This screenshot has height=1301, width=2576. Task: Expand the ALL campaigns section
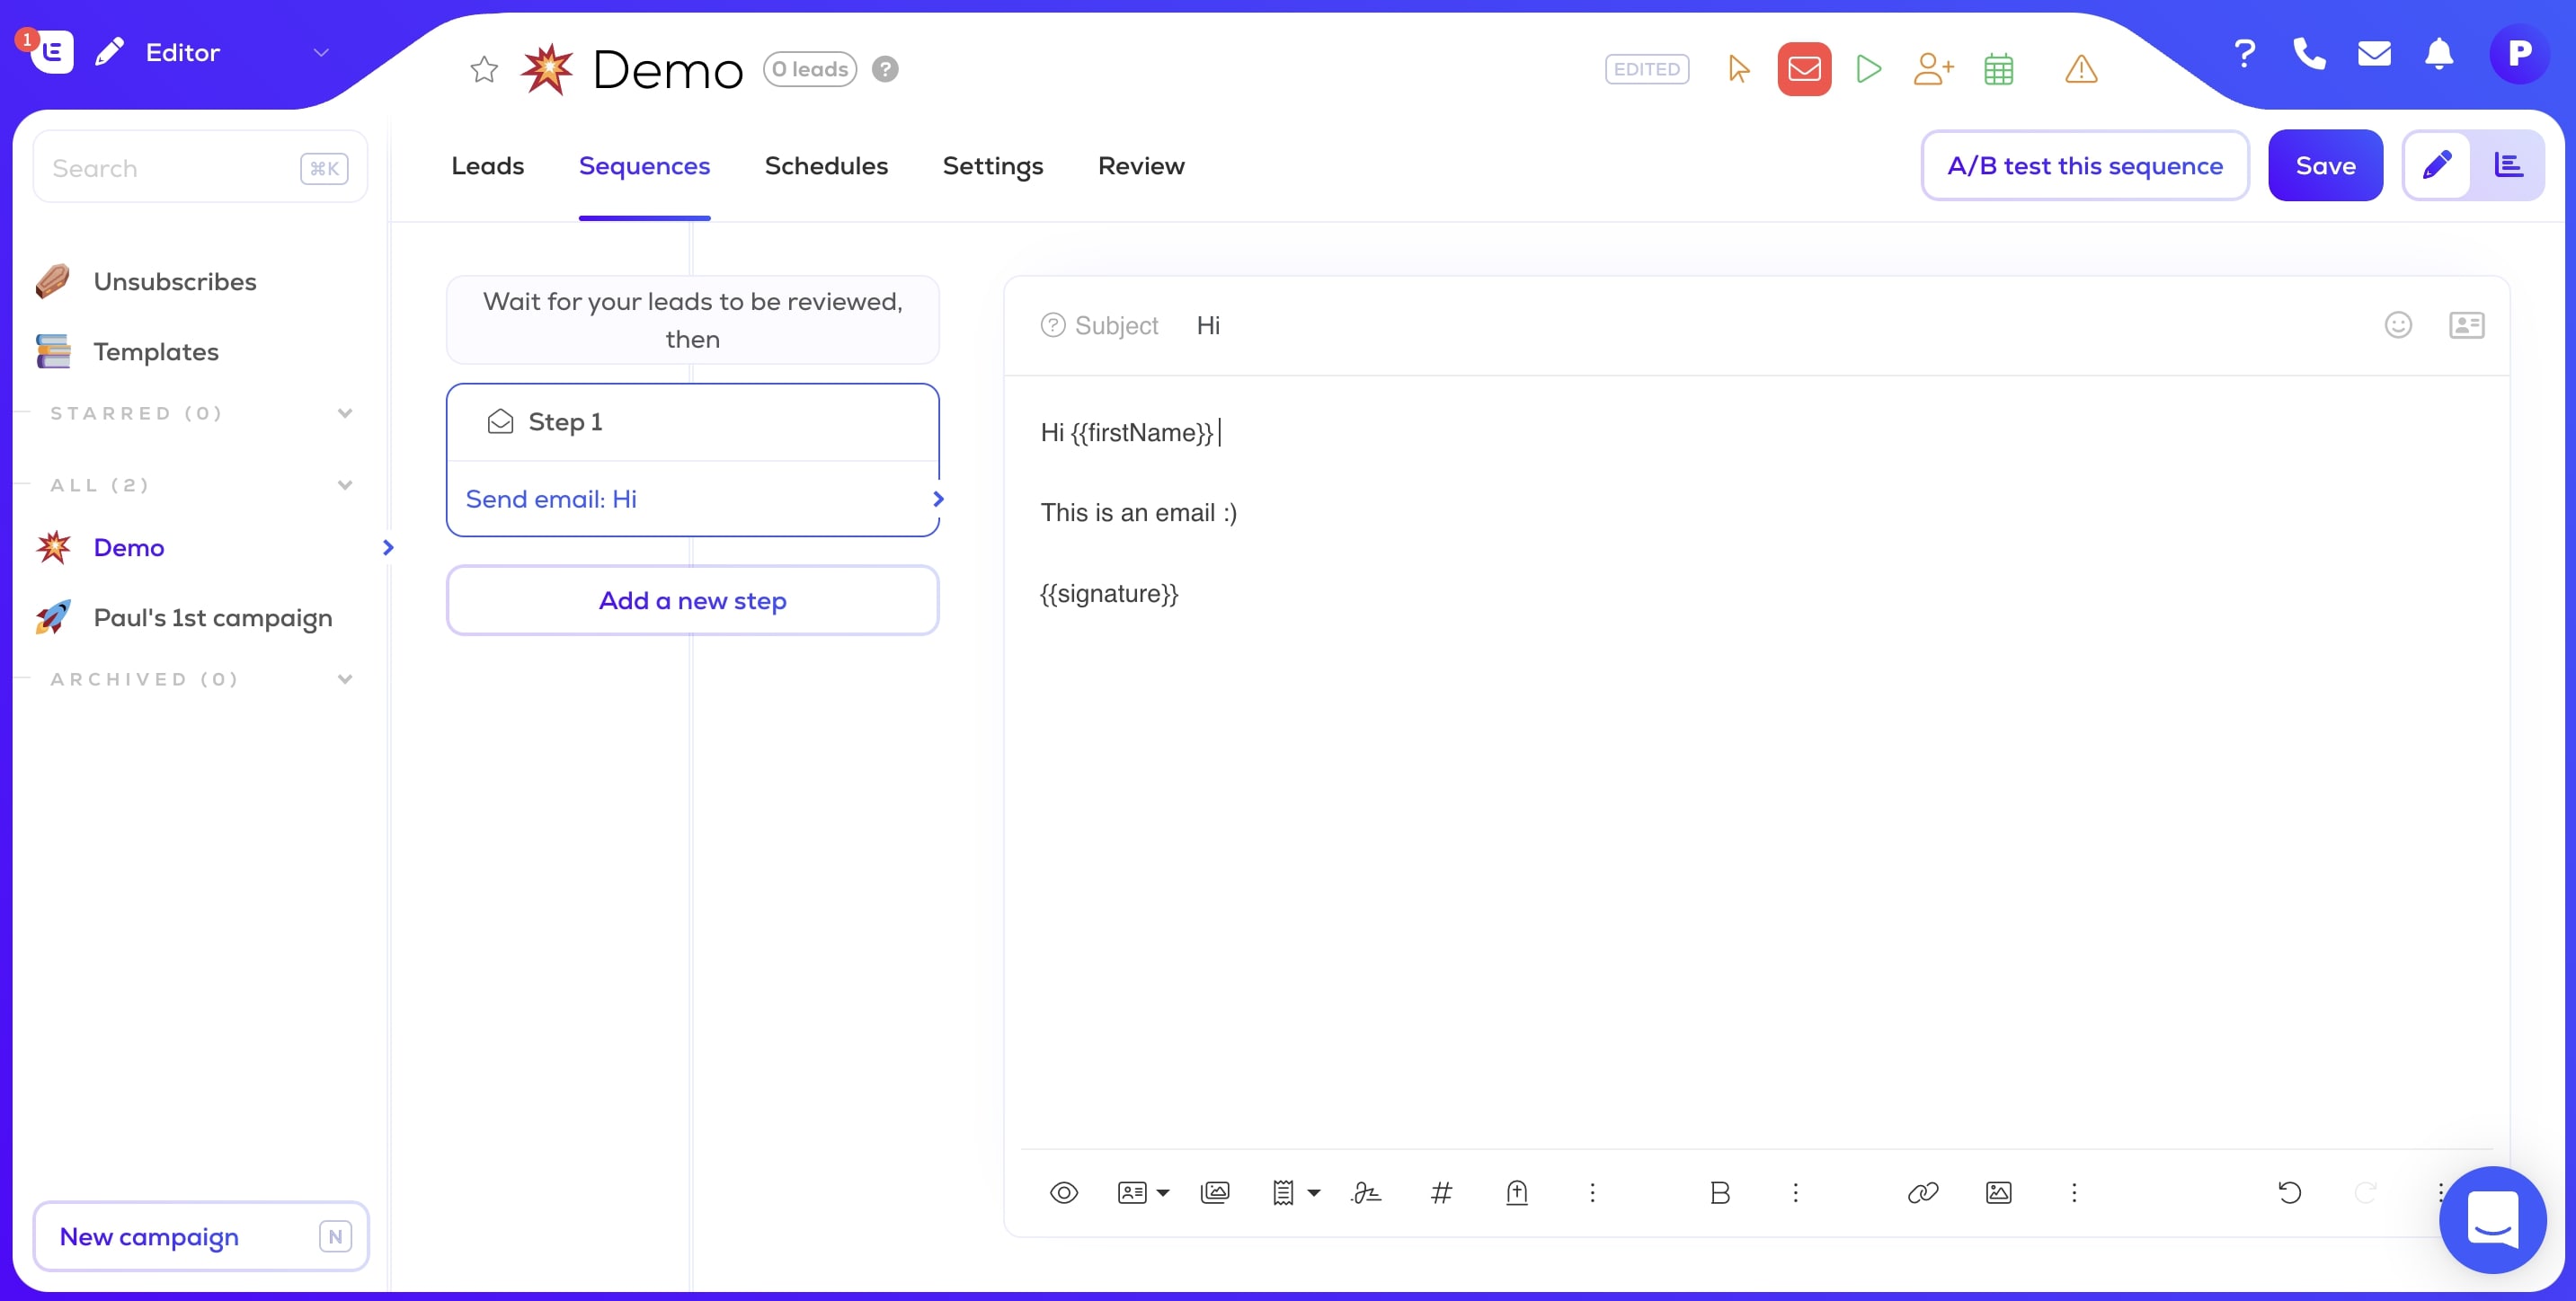click(347, 484)
